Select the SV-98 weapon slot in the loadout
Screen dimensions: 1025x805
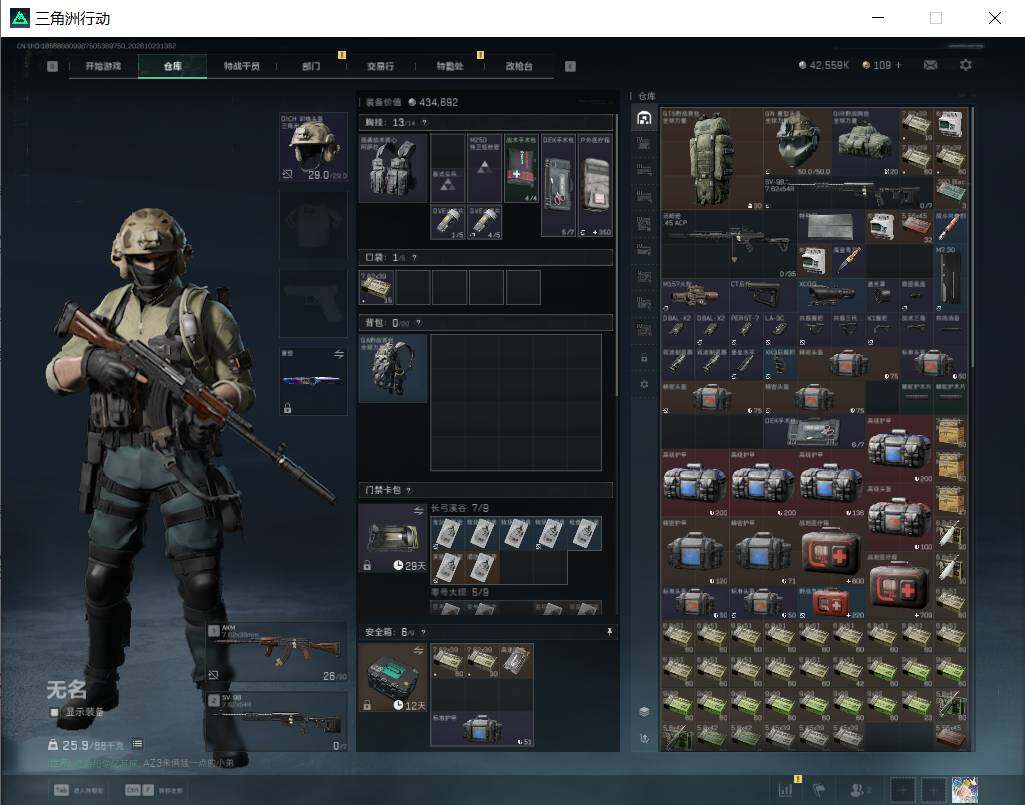tap(277, 721)
